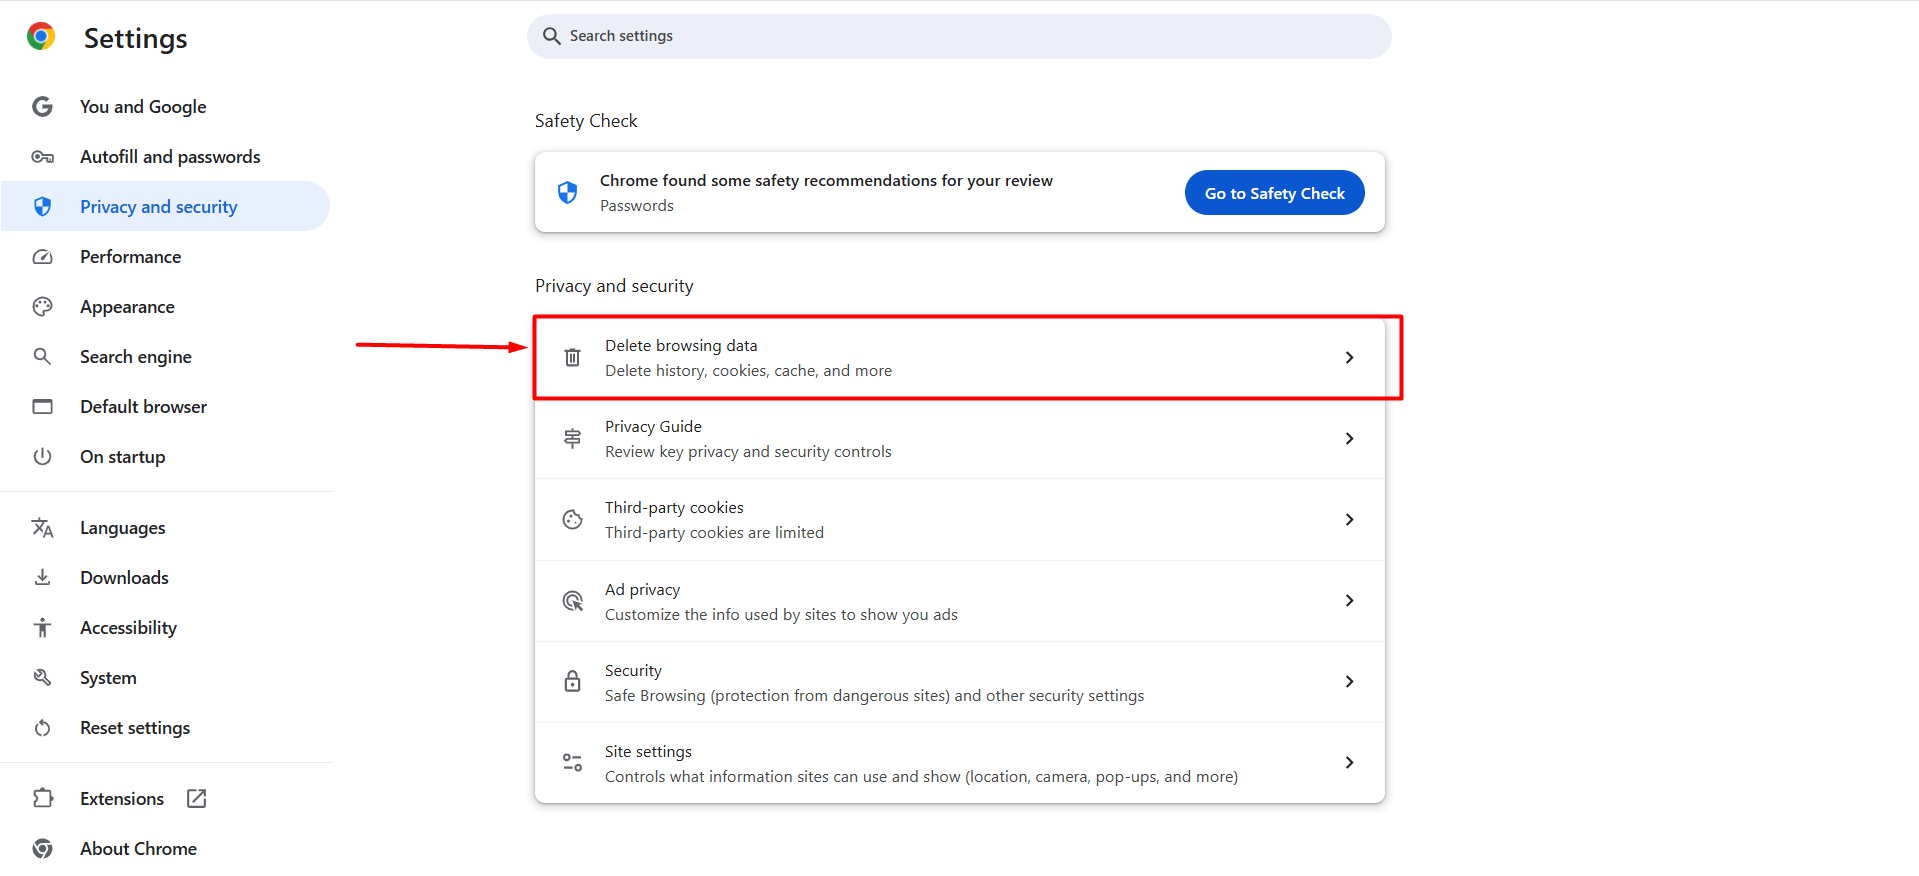Click the Chrome logo beside Settings
This screenshot has height=876, width=1919.
tap(41, 37)
